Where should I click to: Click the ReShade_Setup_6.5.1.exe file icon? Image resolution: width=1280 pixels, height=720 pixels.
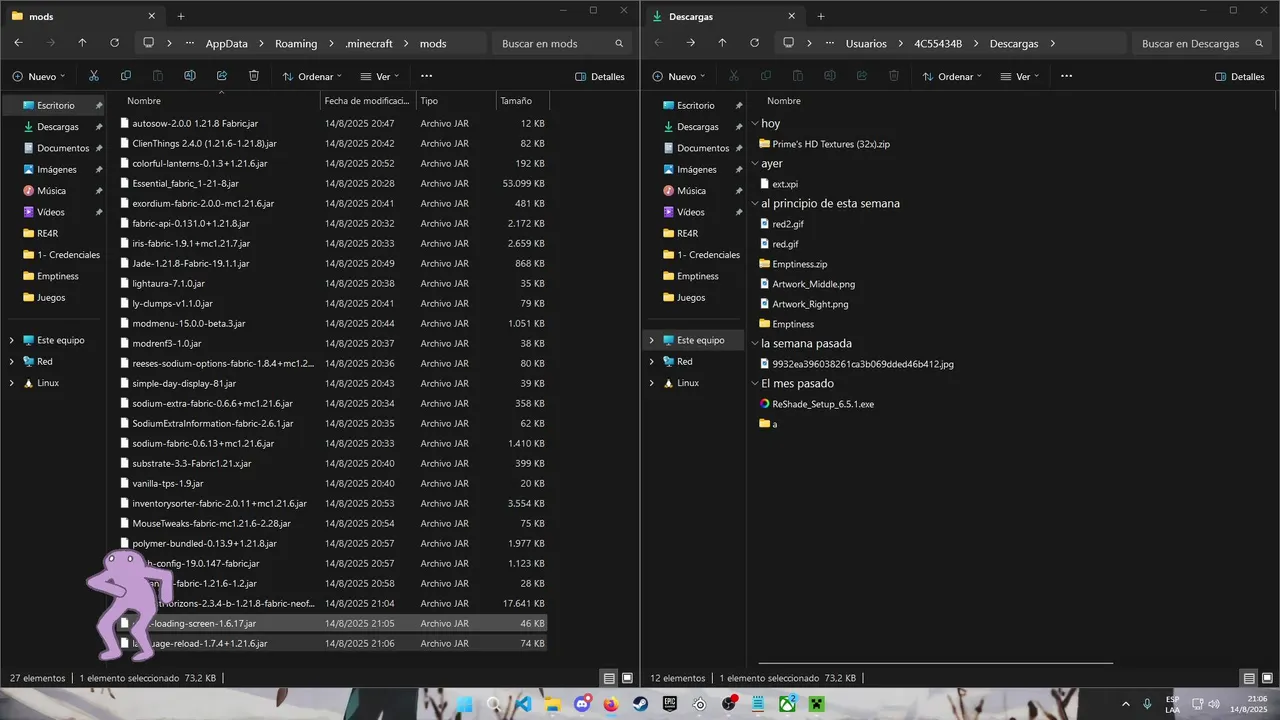coord(765,404)
